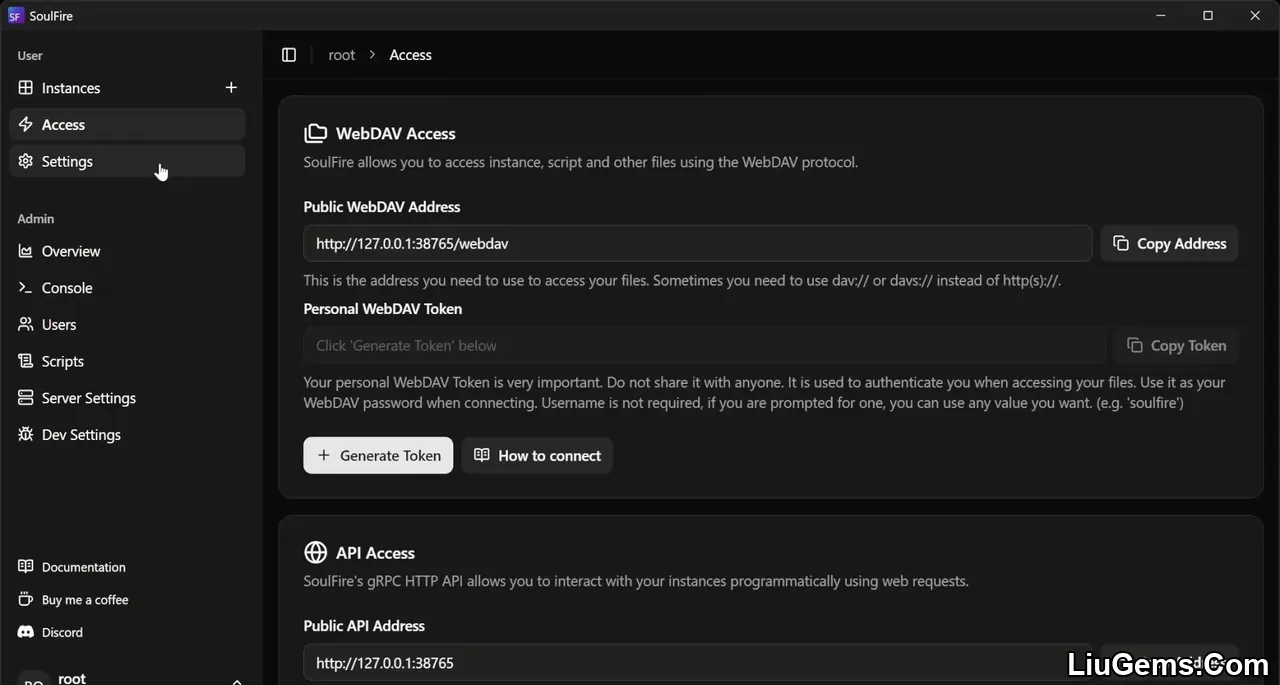1280x685 pixels.
Task: Click the root breadcrumb
Action: tap(342, 55)
